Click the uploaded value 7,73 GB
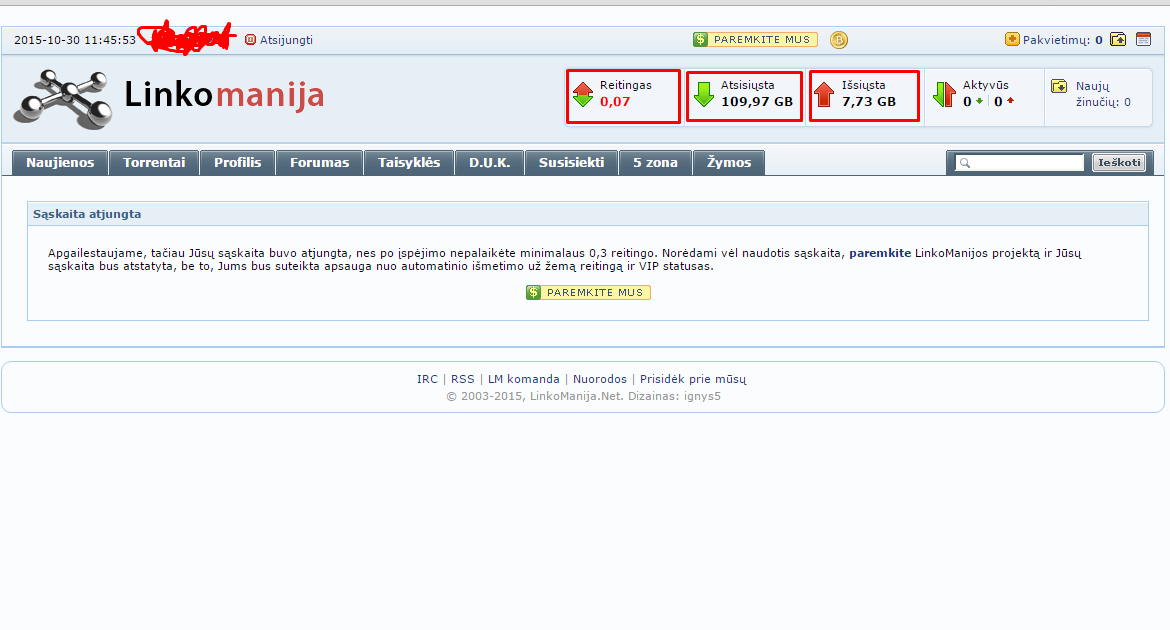This screenshot has width=1170, height=630. tap(869, 102)
